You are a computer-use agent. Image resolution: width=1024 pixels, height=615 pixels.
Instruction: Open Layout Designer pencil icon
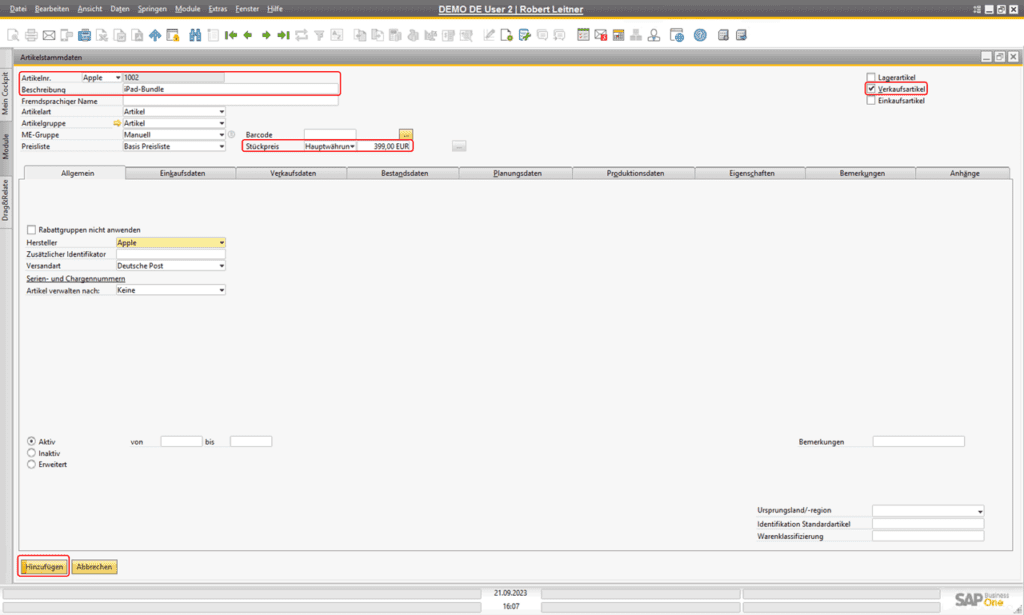[x=489, y=35]
